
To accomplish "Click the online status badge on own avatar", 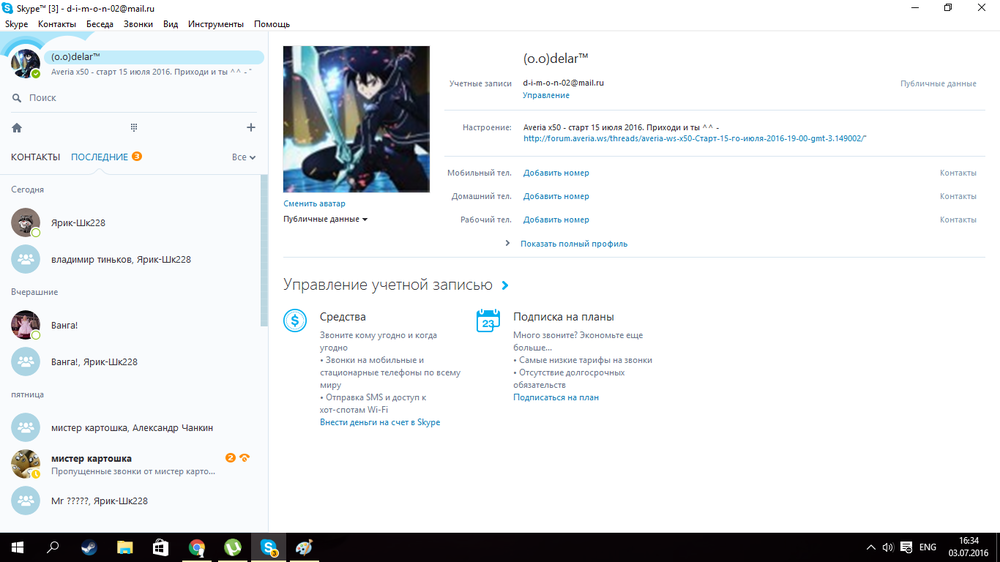I will tap(36, 74).
